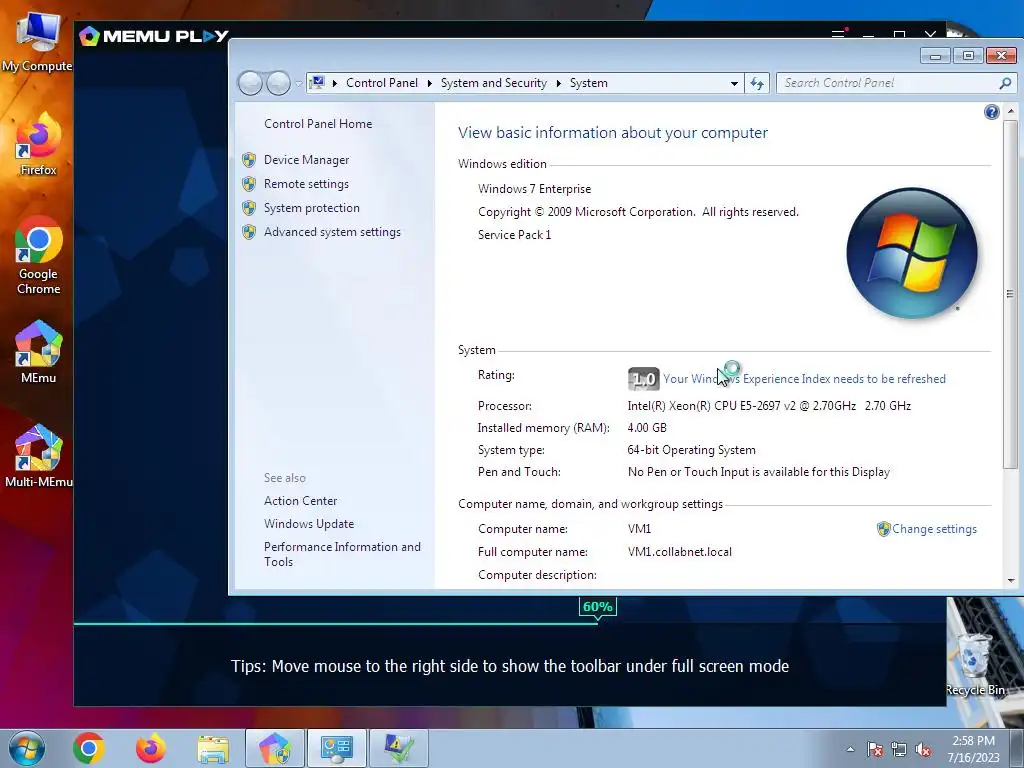Show hidden system tray icons
The width and height of the screenshot is (1024, 768).
[x=850, y=749]
